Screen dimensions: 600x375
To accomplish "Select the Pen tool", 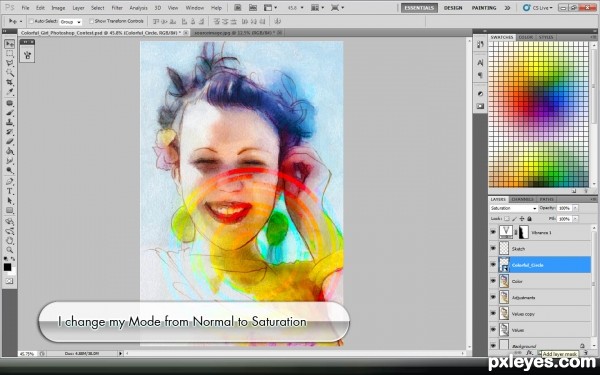I will coord(10,181).
